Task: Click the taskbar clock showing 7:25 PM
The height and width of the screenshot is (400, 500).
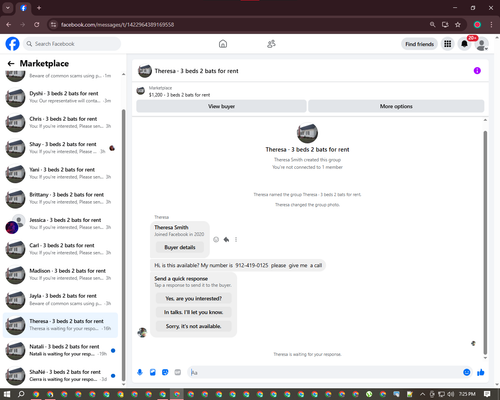Action: [x=467, y=394]
